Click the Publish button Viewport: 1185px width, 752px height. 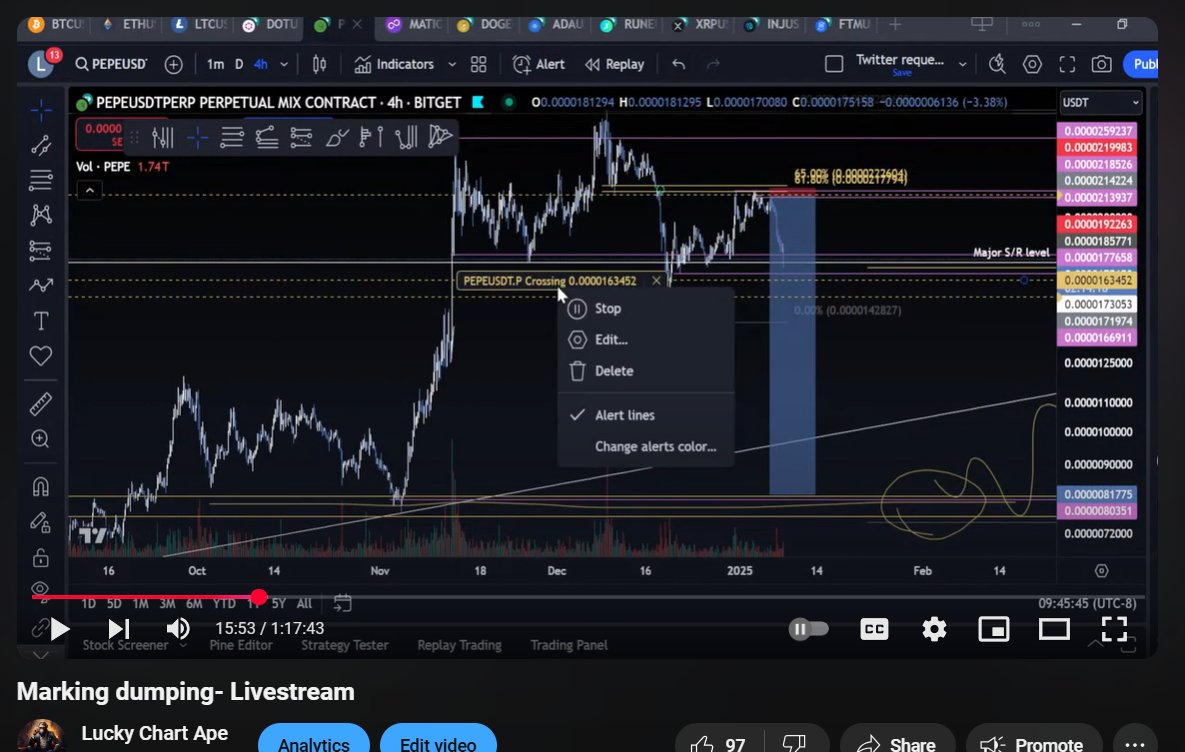(x=1141, y=64)
